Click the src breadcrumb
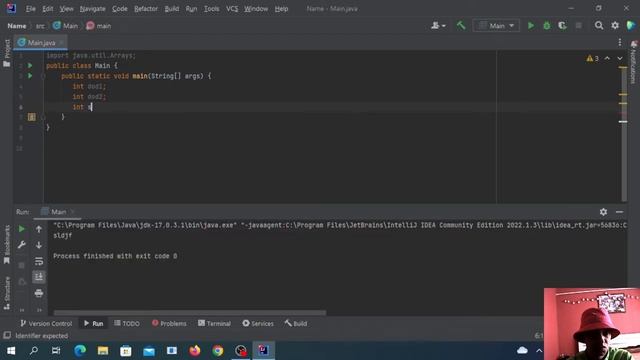This screenshot has width=640, height=360. coord(40,26)
